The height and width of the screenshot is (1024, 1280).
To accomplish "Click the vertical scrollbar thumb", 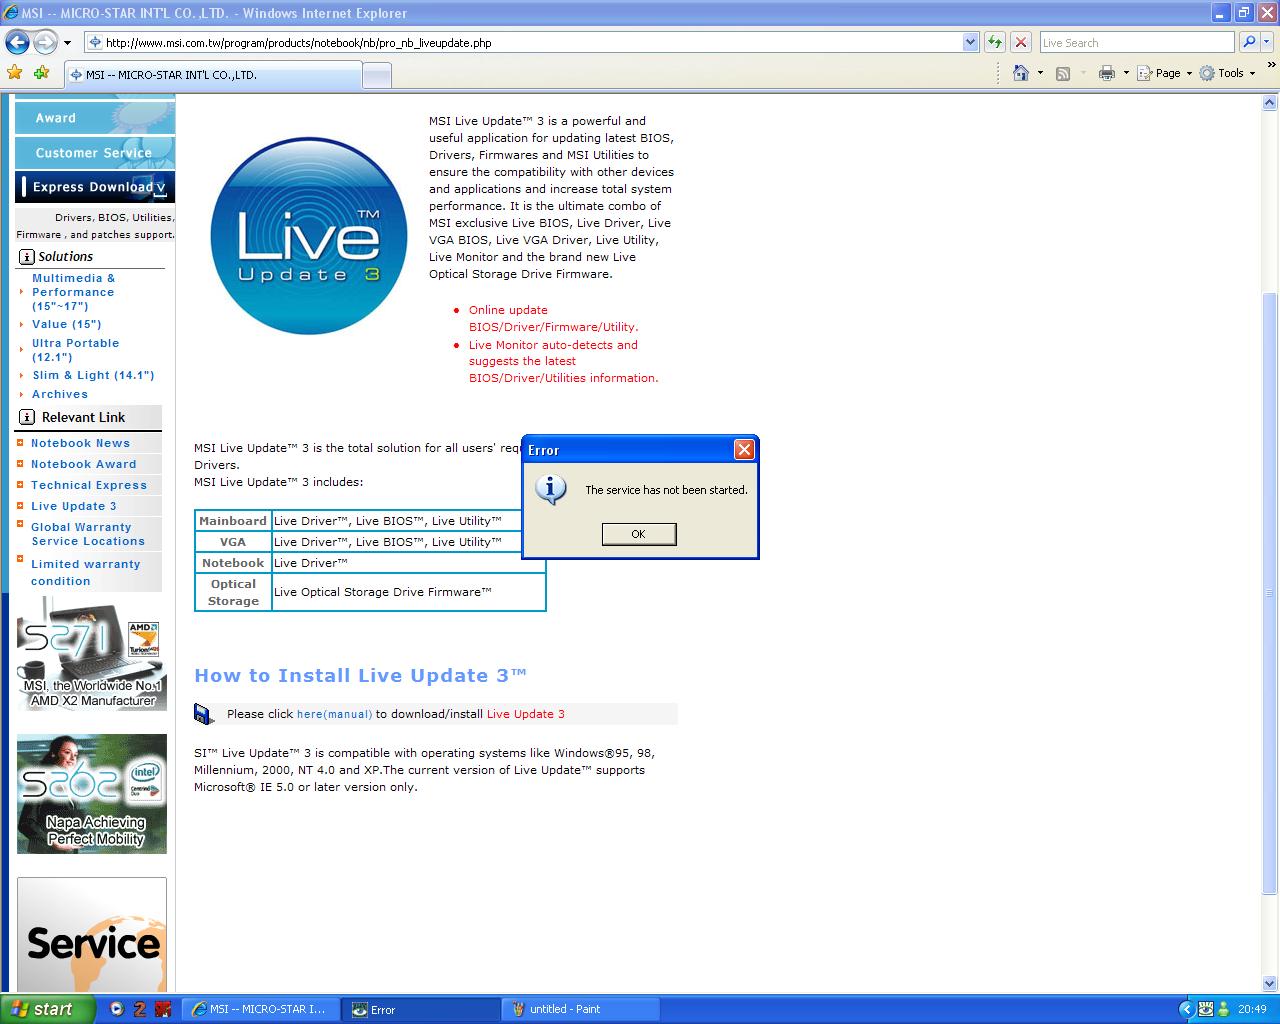I will click(1270, 592).
